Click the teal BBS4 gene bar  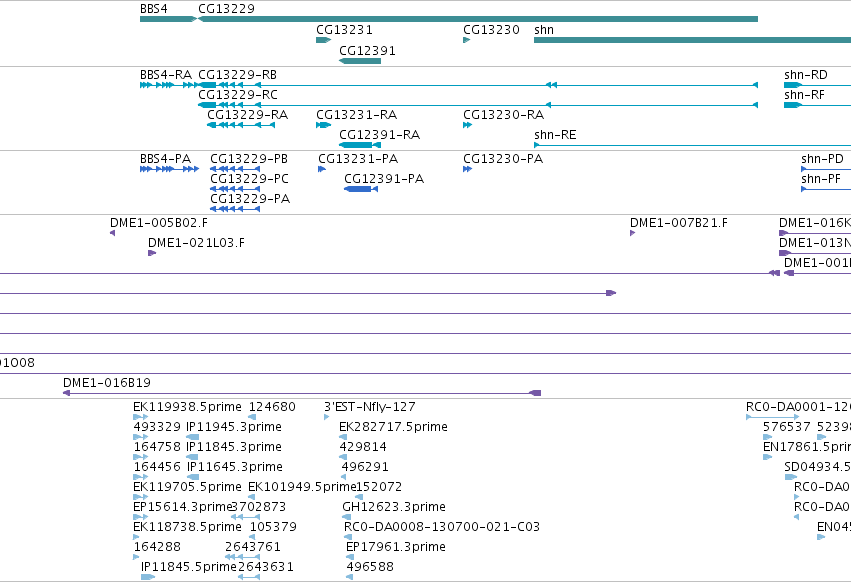pyautogui.click(x=168, y=19)
